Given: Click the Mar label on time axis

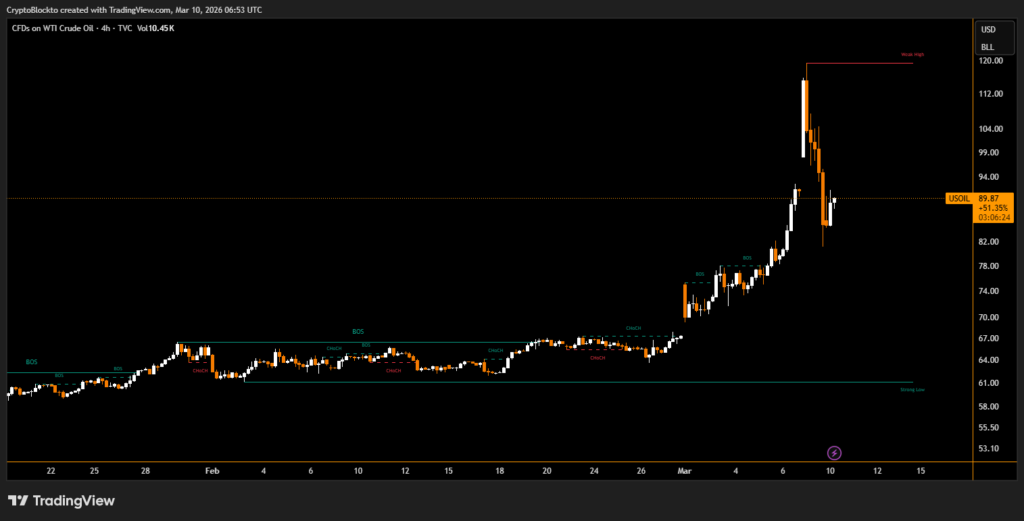Looking at the screenshot, I should [684, 470].
